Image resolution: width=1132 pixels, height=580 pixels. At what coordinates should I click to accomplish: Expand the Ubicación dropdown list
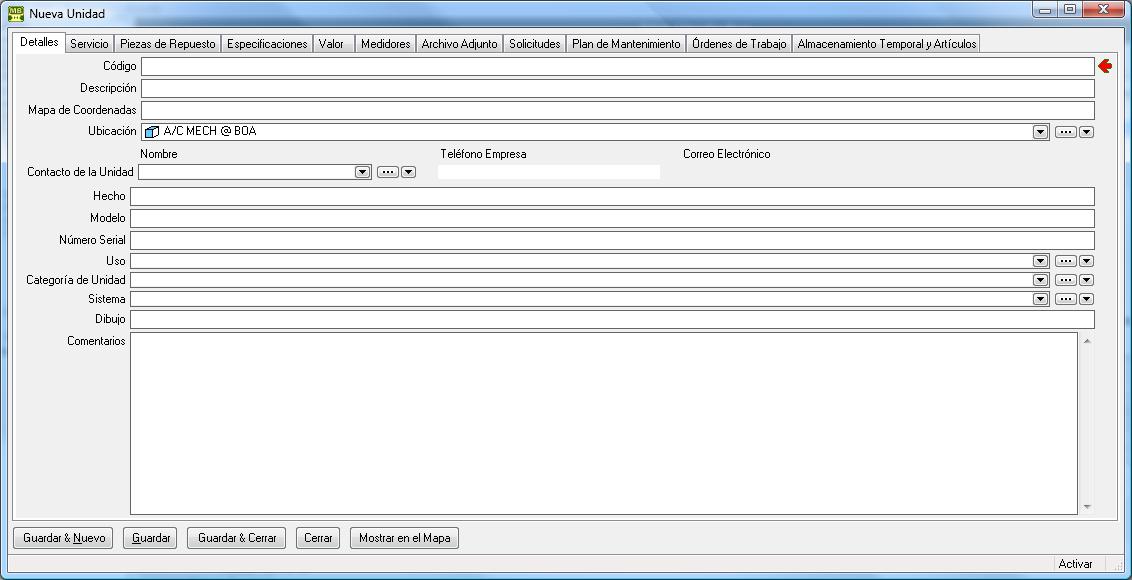click(1040, 132)
